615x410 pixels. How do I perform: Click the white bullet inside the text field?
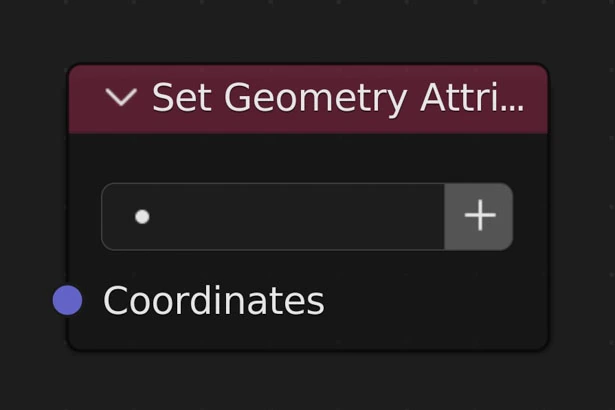click(142, 216)
